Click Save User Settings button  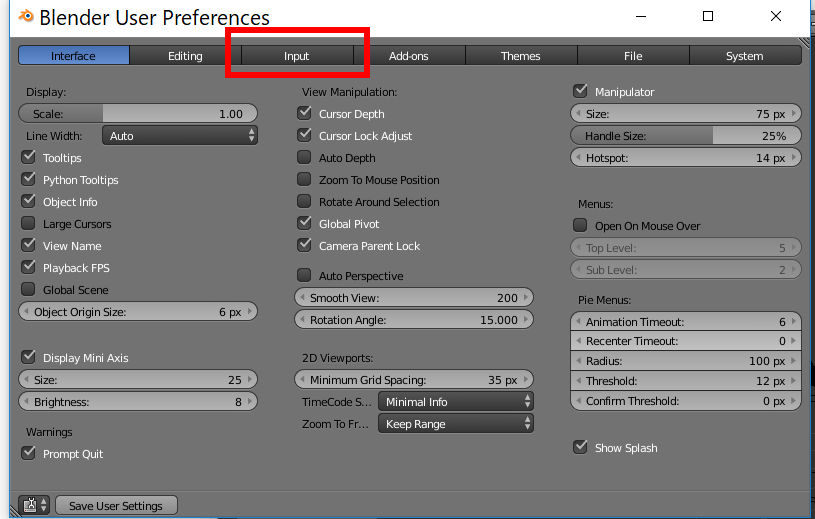pyautogui.click(x=116, y=505)
